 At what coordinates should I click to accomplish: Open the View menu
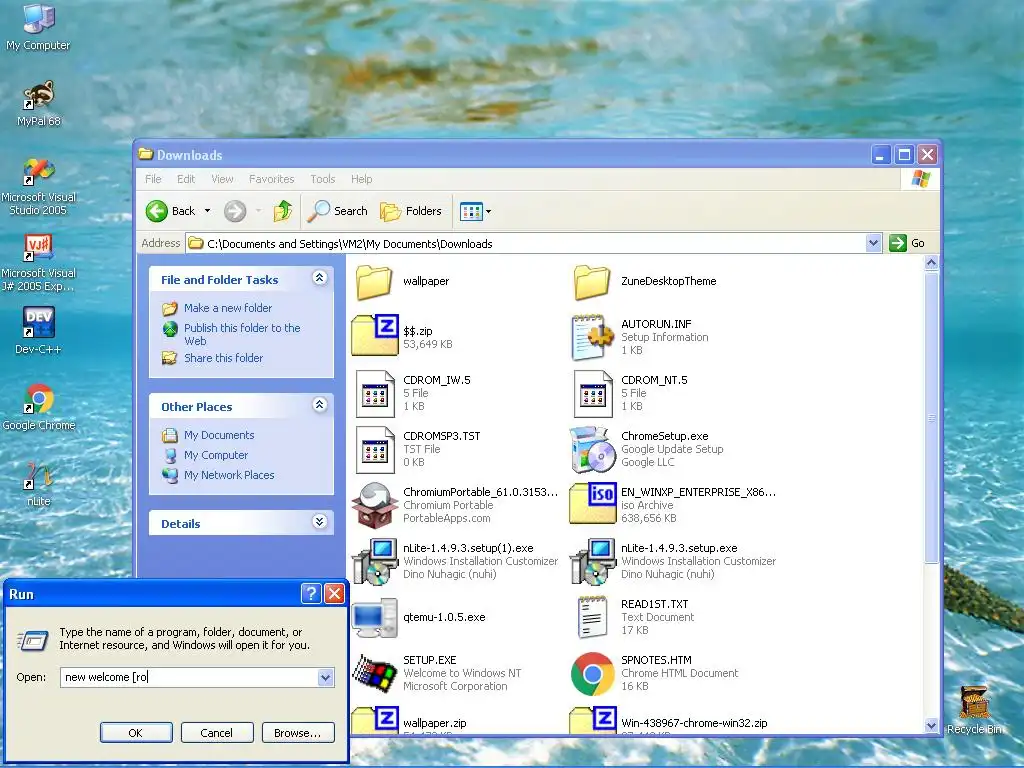point(222,179)
